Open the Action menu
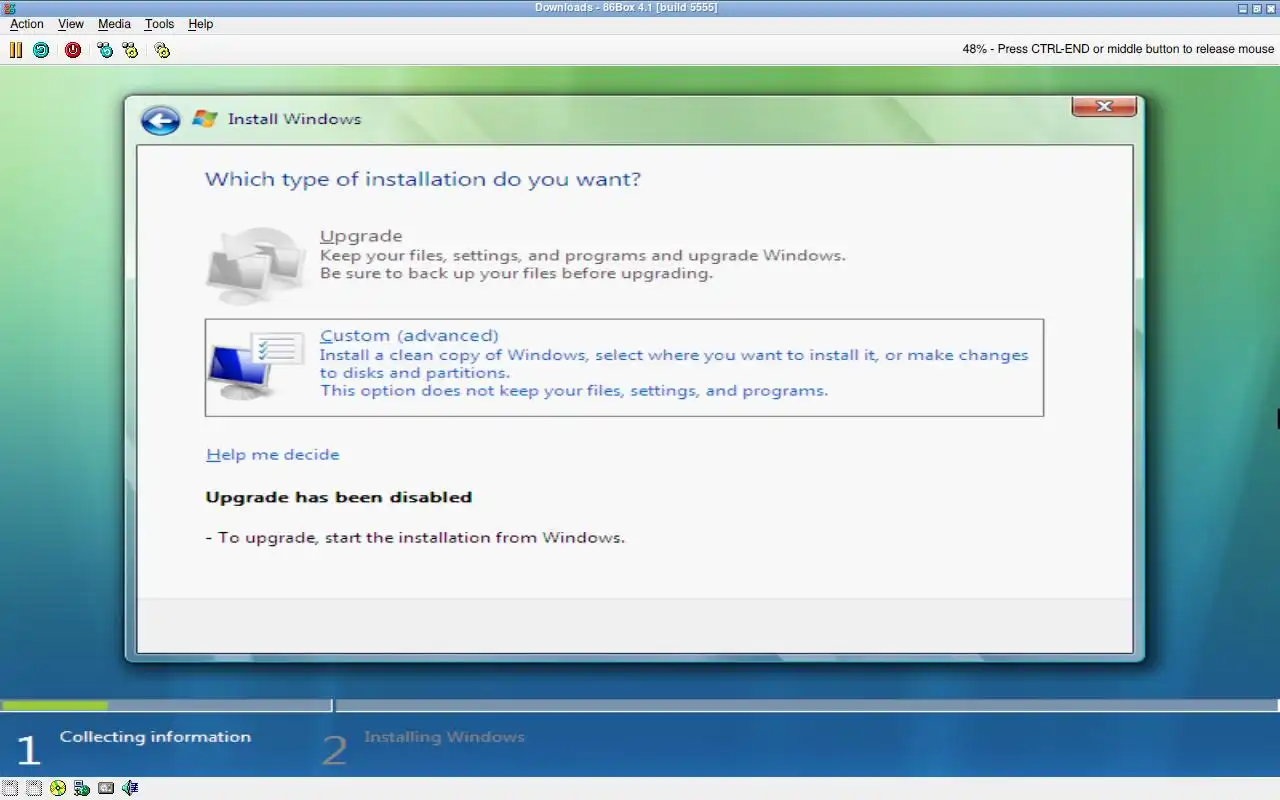Viewport: 1280px width, 800px height. (27, 24)
